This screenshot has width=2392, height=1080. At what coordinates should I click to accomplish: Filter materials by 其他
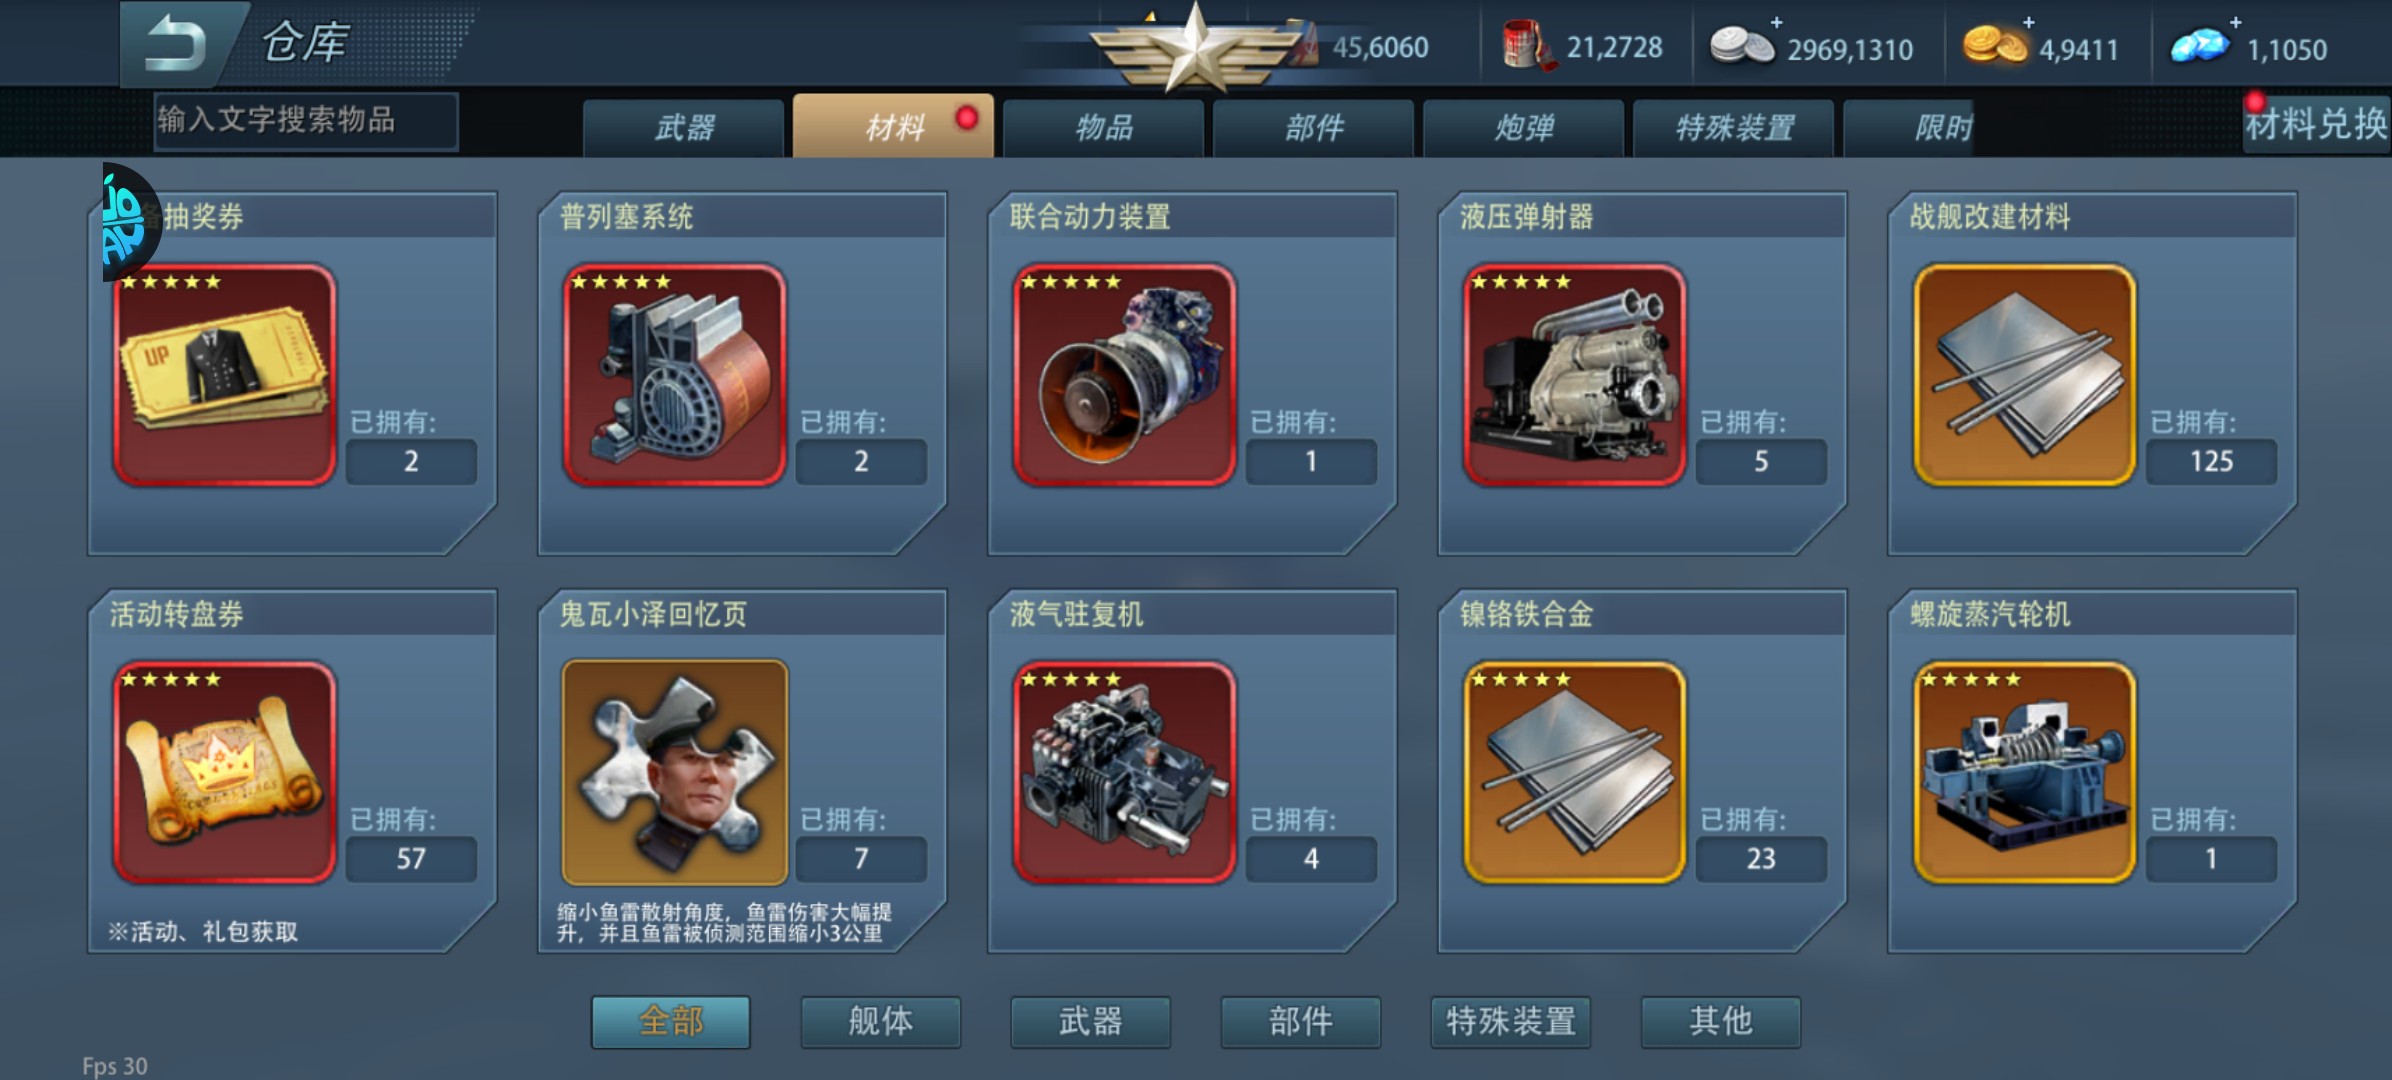tap(1720, 1021)
